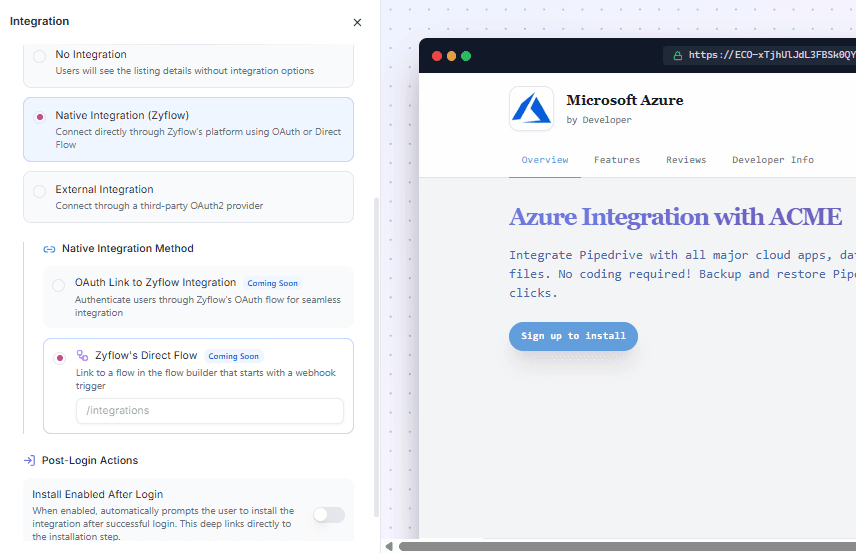Click the Native Integration Method heading
This screenshot has height=553, width=856.
[128, 248]
